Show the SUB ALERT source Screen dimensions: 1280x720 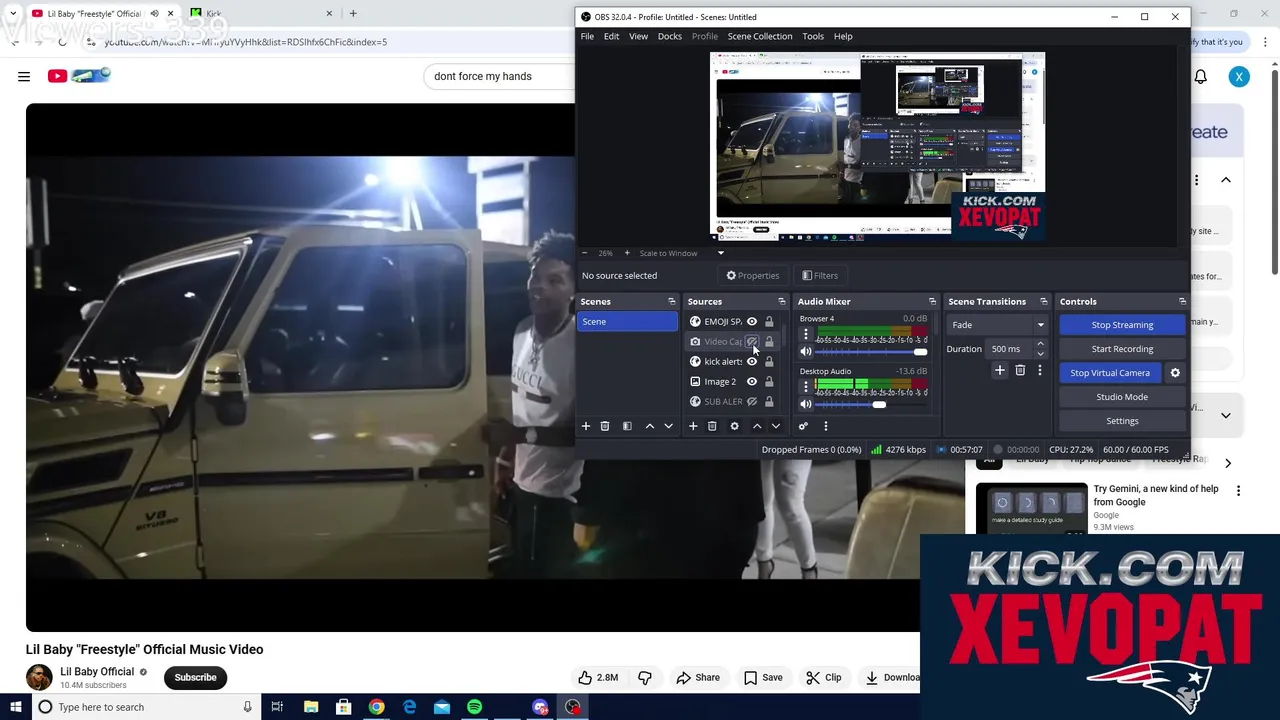[x=752, y=402]
